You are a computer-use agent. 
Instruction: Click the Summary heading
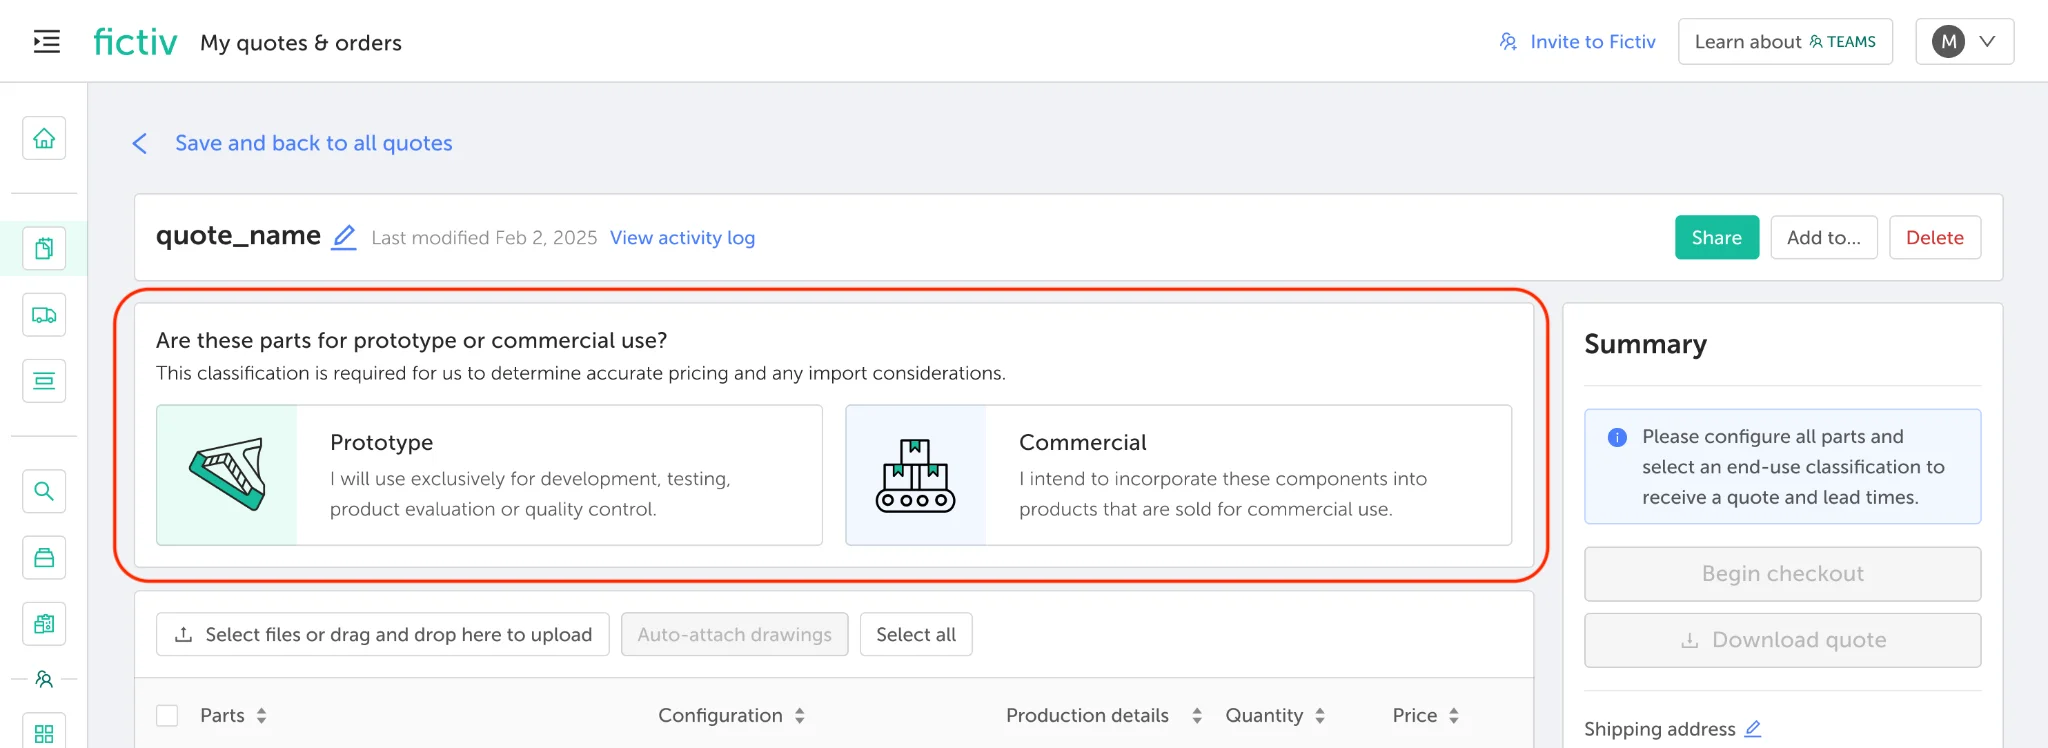(x=1645, y=344)
